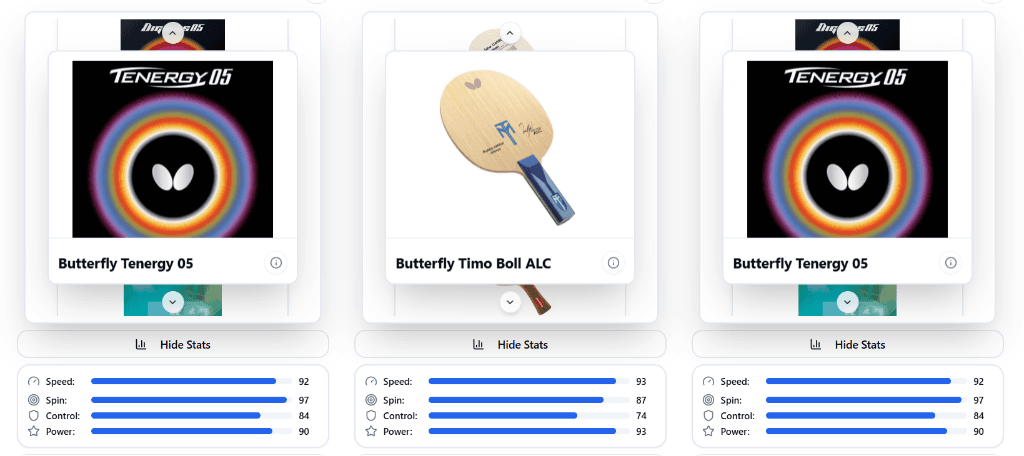Click the info icon beside Butterfly Timo Boll ALC

(613, 263)
